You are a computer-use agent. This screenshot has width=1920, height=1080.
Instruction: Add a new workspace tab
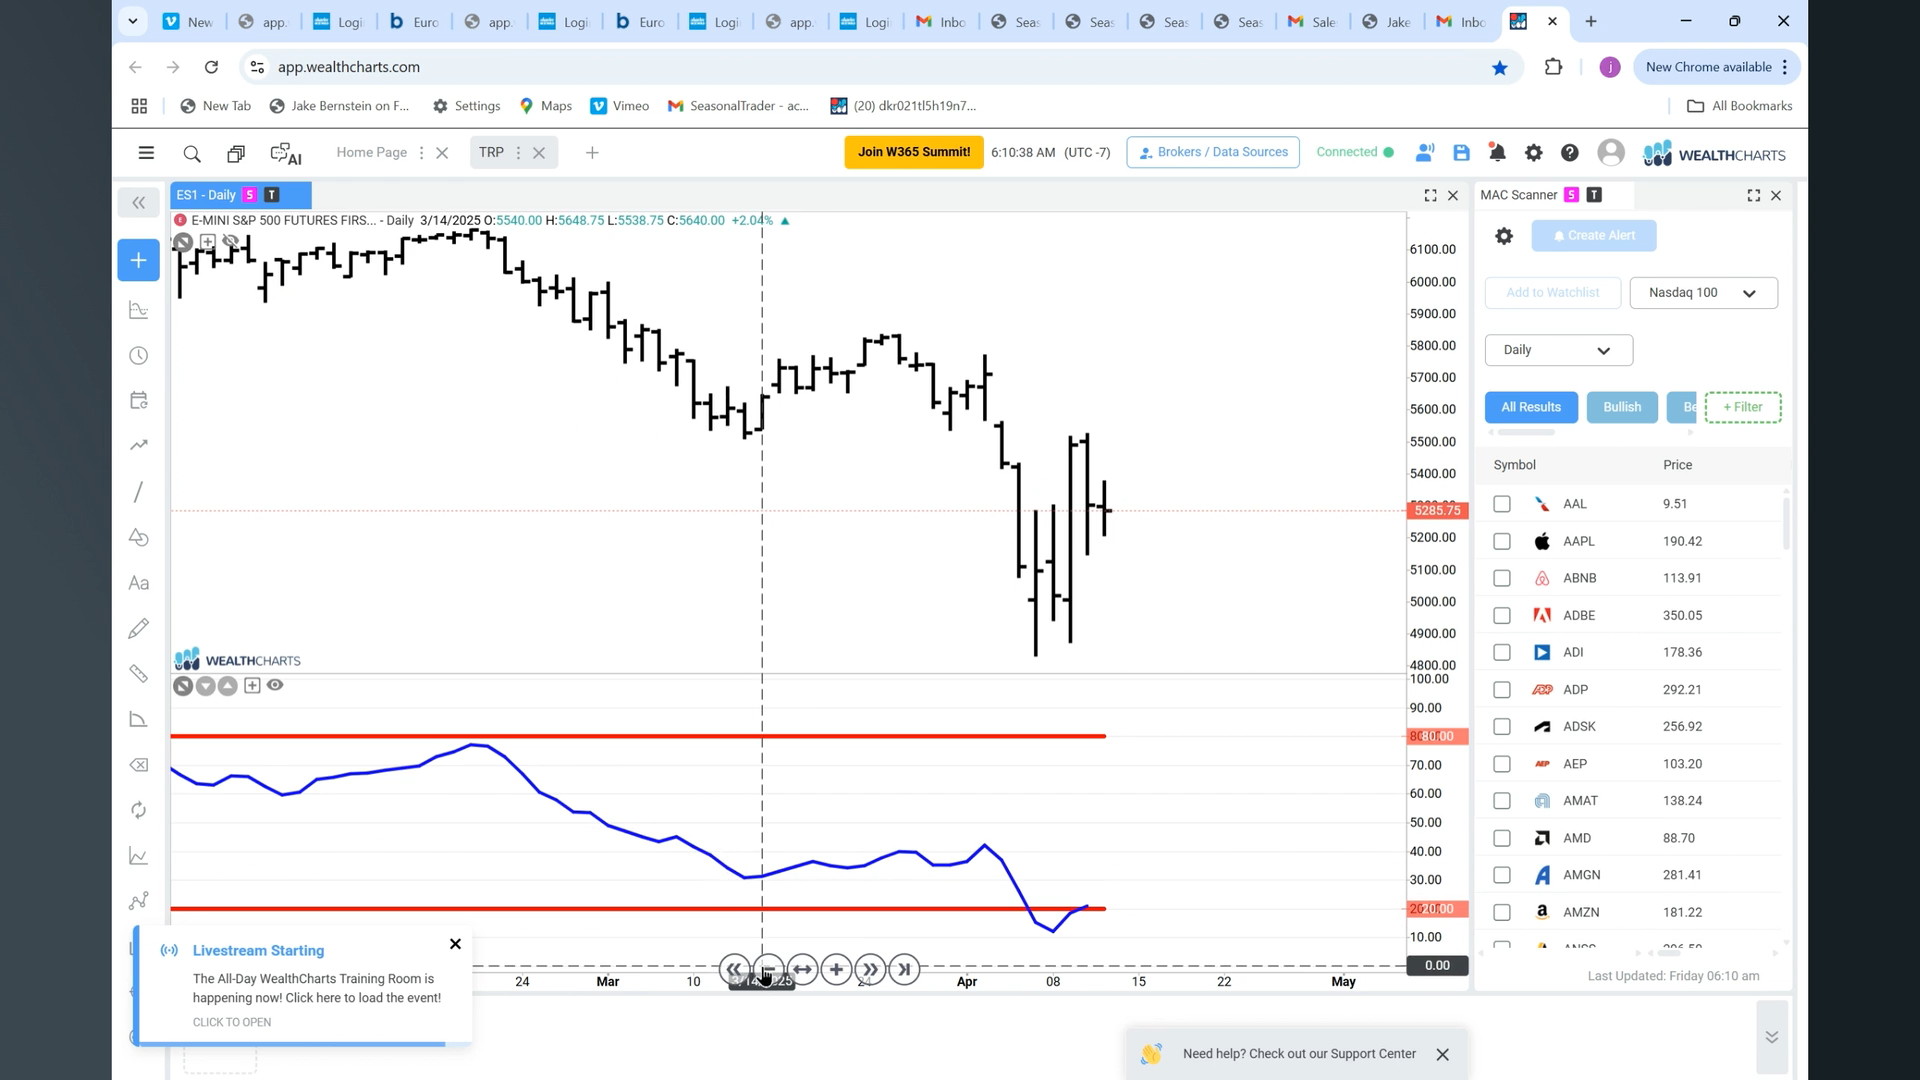(592, 153)
